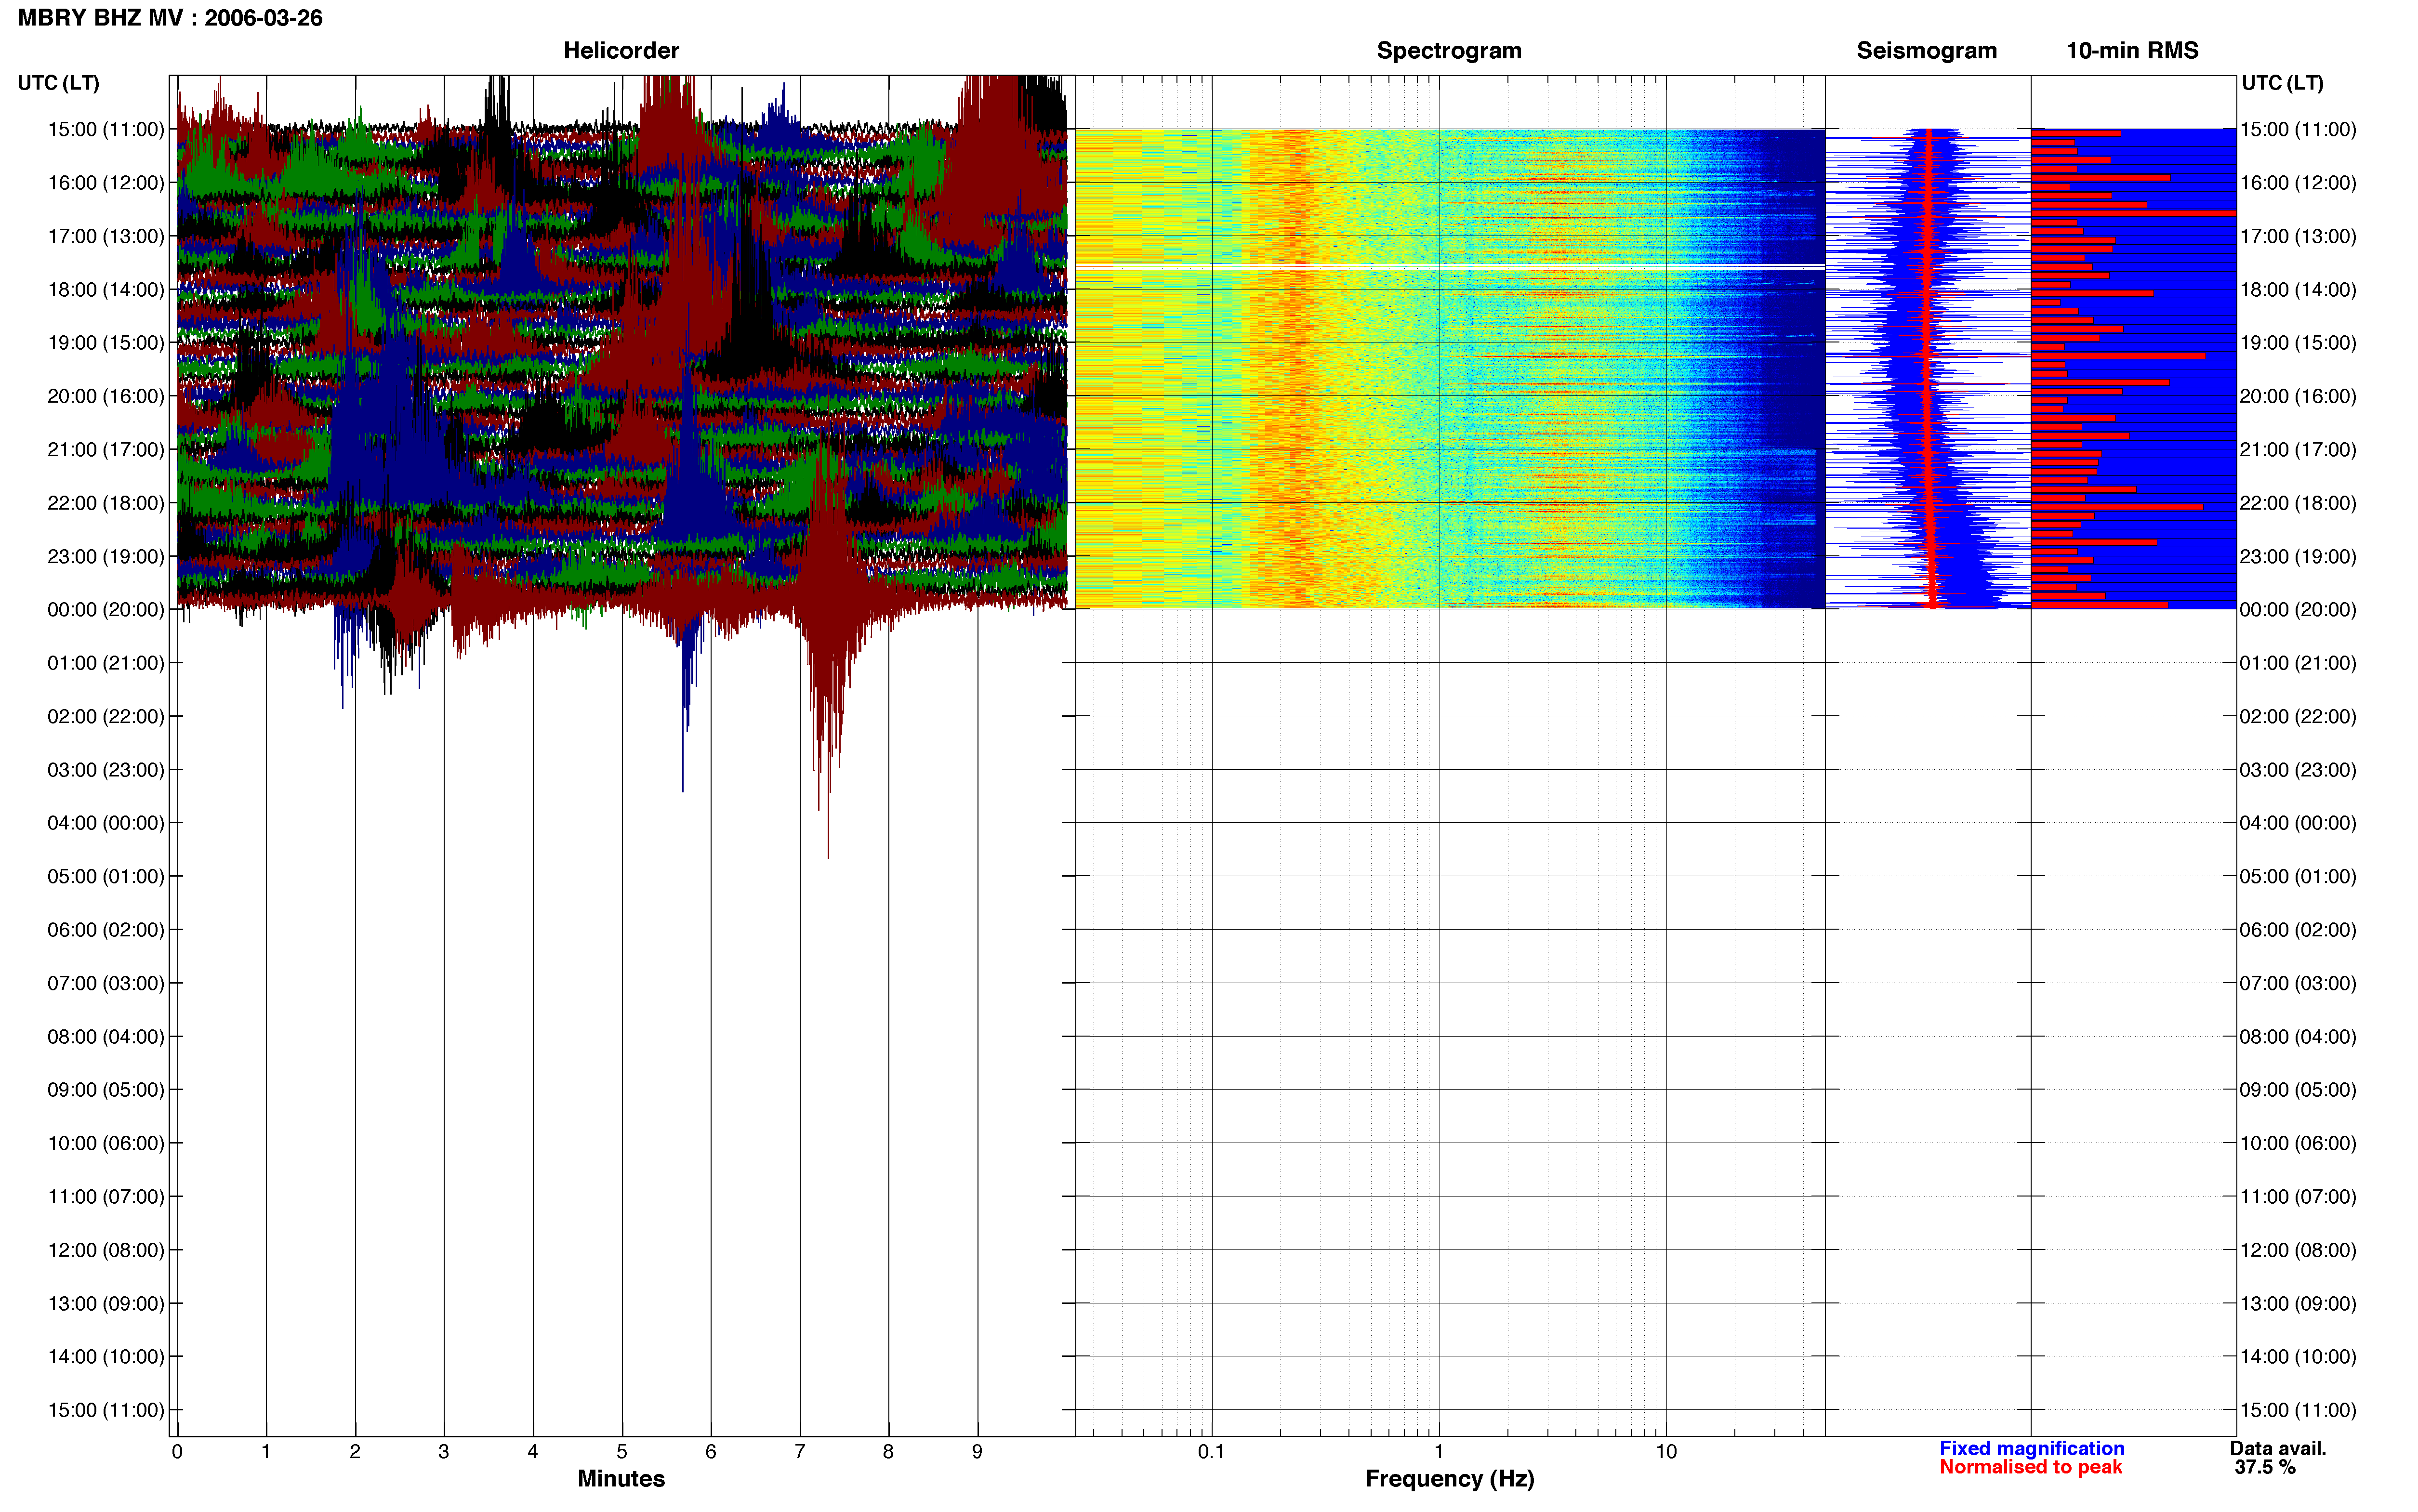Click spectrogram frequency tick '1'

point(1439,1452)
